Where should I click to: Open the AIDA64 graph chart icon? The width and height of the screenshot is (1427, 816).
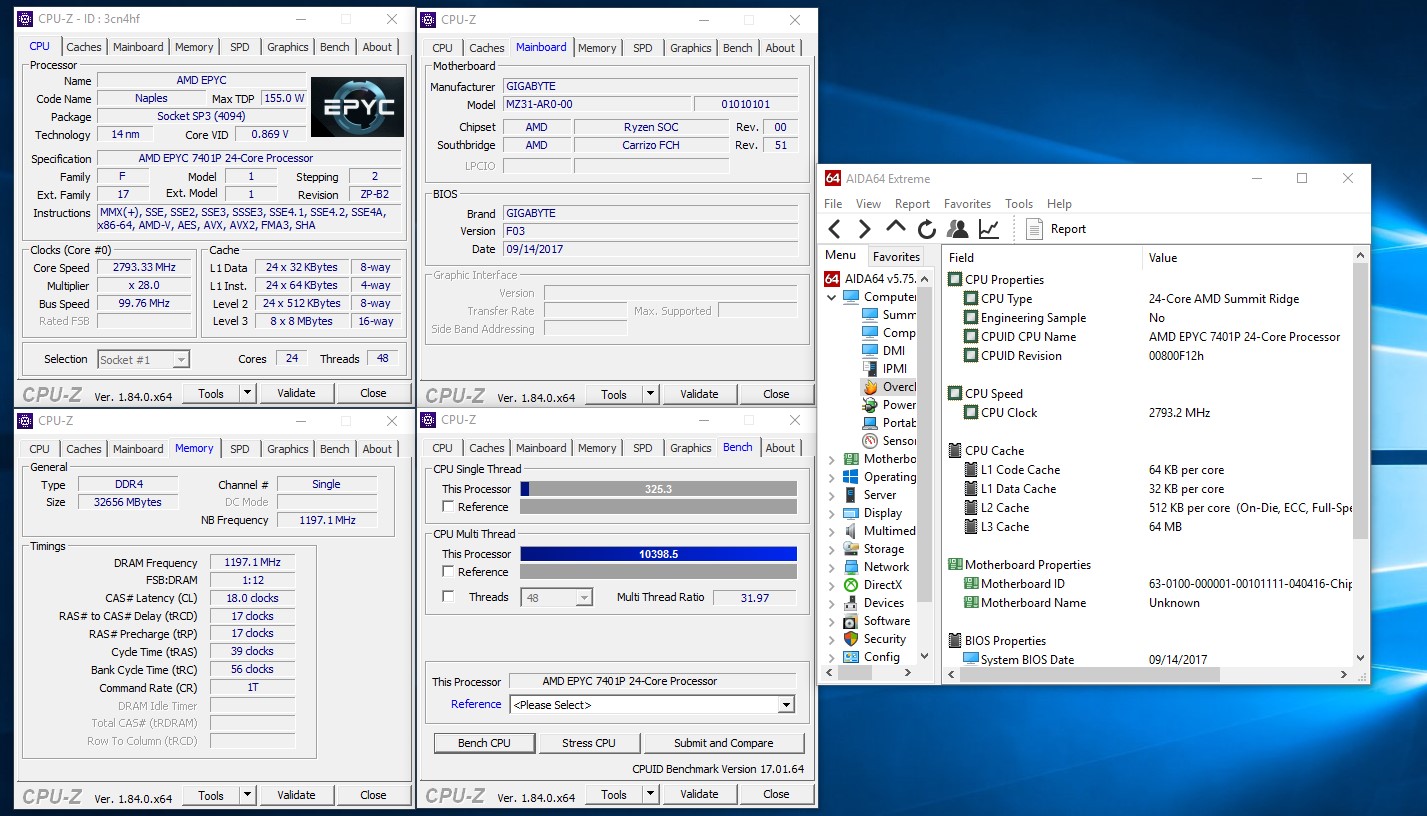(x=989, y=229)
